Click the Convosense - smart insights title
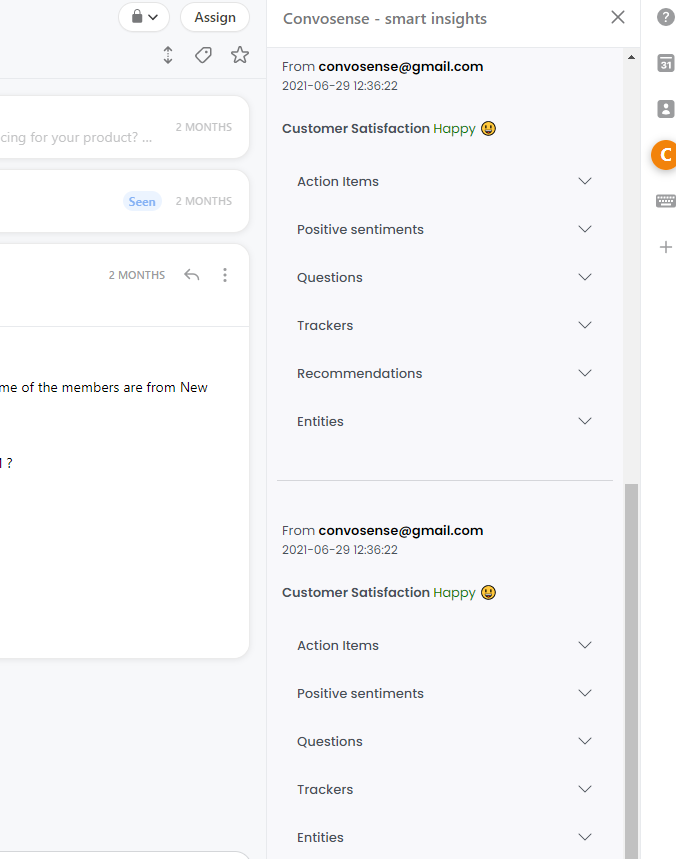The width and height of the screenshot is (676, 859). tap(385, 19)
